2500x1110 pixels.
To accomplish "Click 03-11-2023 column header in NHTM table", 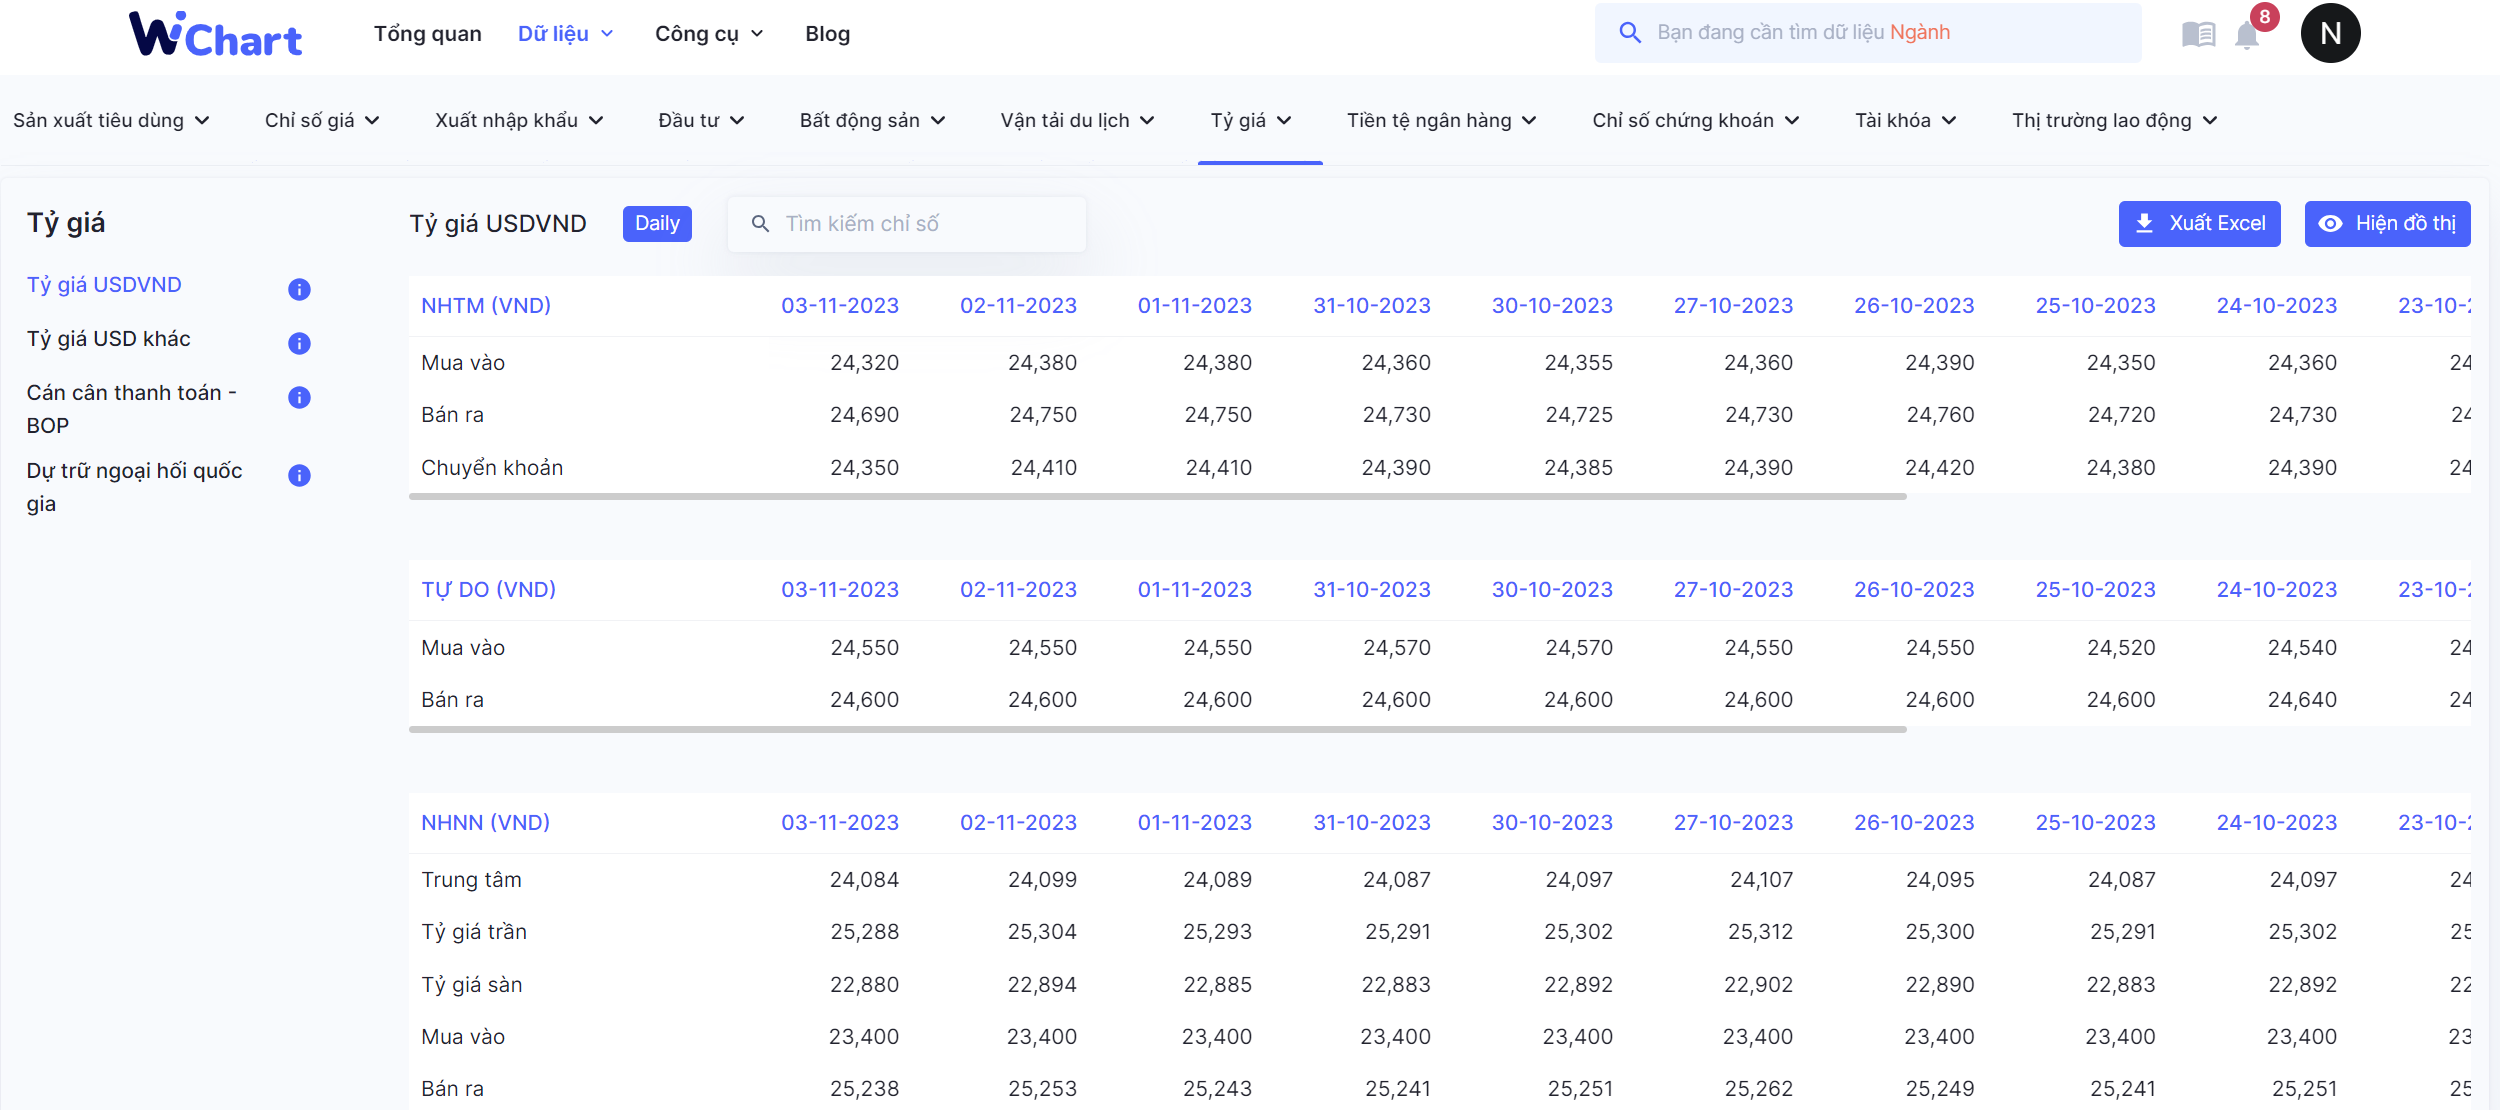I will (x=840, y=306).
